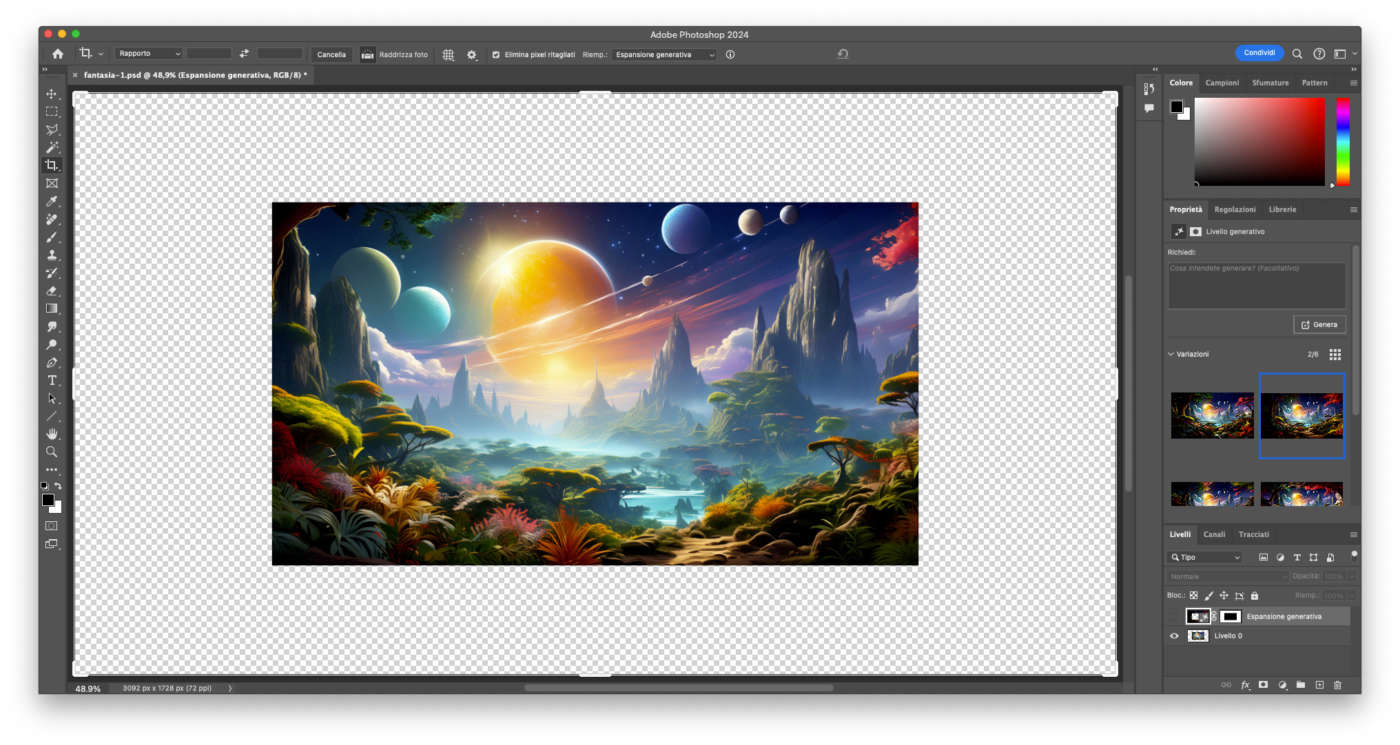Select the Hand tool
This screenshot has width=1400, height=745.
pos(52,434)
